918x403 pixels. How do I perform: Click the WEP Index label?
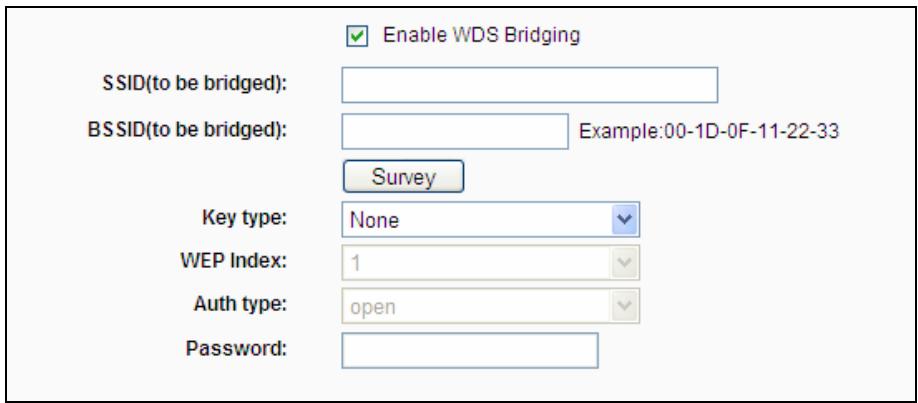point(243,259)
